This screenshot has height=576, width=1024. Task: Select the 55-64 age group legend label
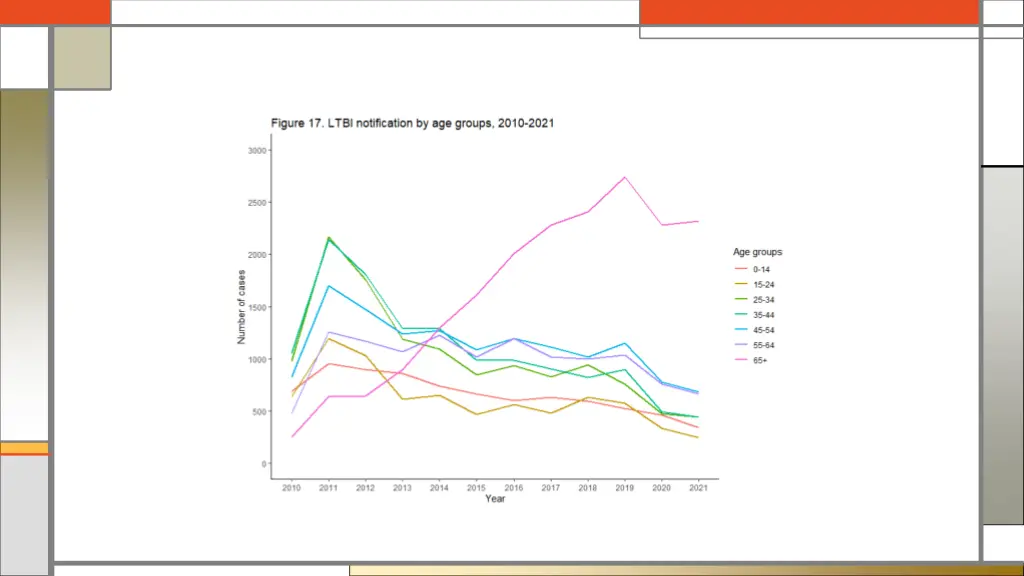tap(763, 345)
